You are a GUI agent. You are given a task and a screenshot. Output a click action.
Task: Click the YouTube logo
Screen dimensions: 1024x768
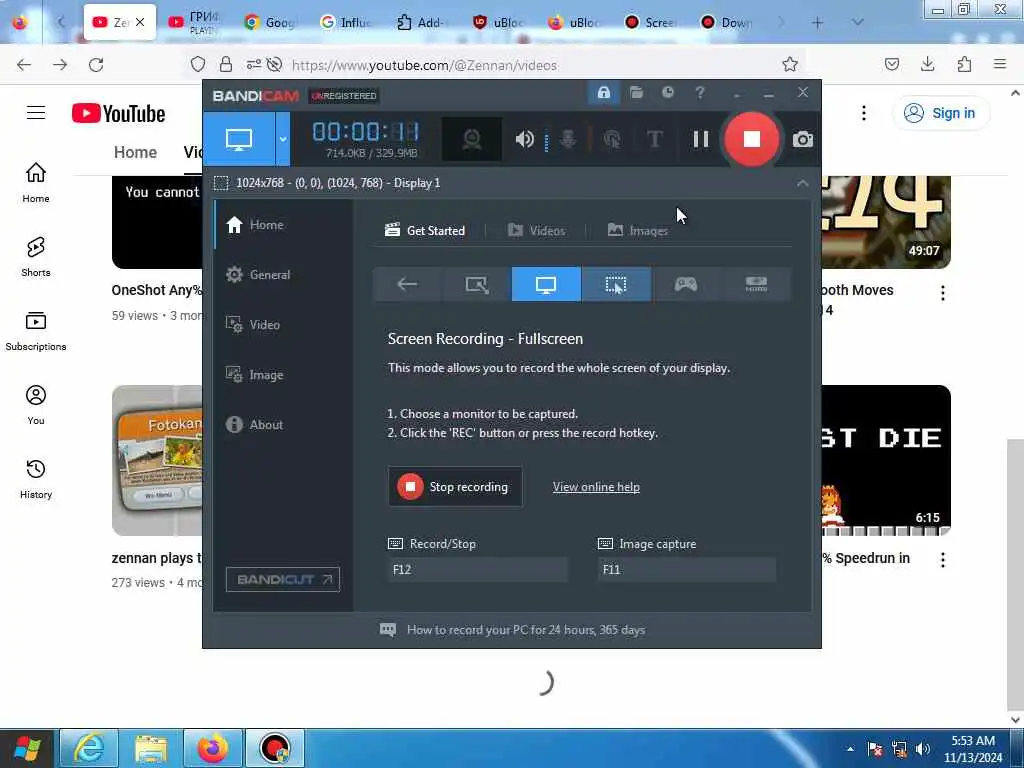(x=118, y=114)
